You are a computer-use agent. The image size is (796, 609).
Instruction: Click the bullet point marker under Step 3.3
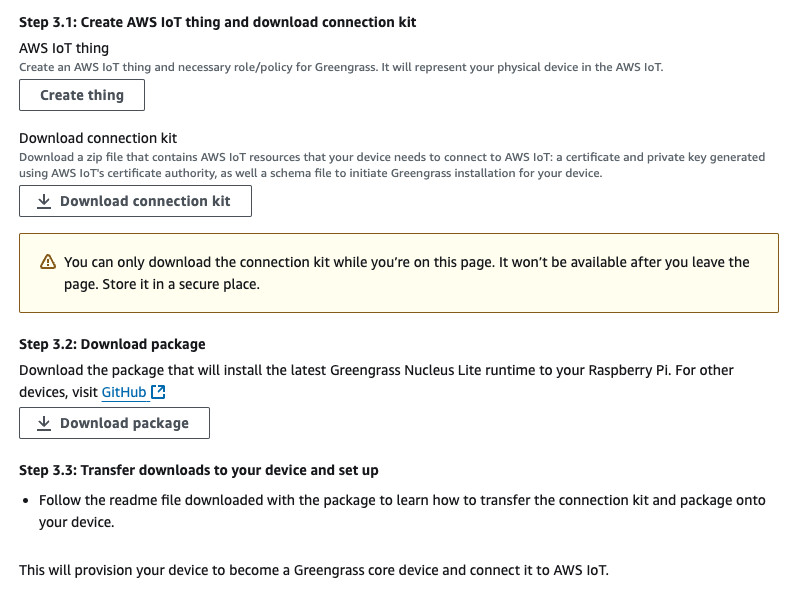26,500
